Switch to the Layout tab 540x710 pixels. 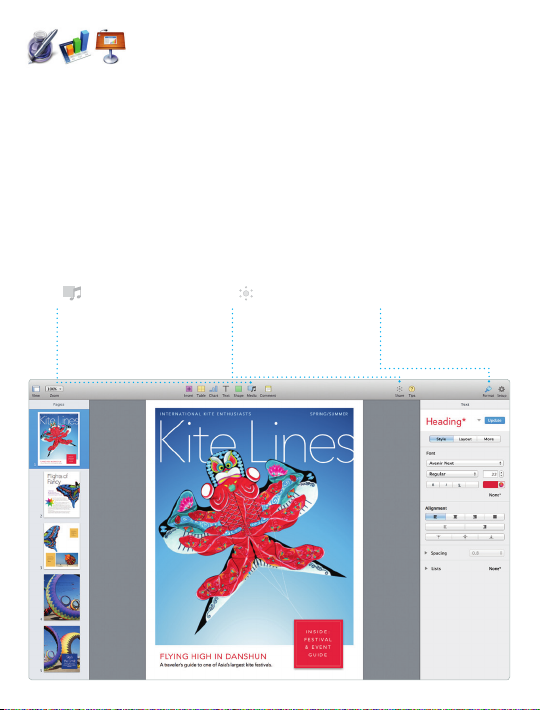coord(465,439)
